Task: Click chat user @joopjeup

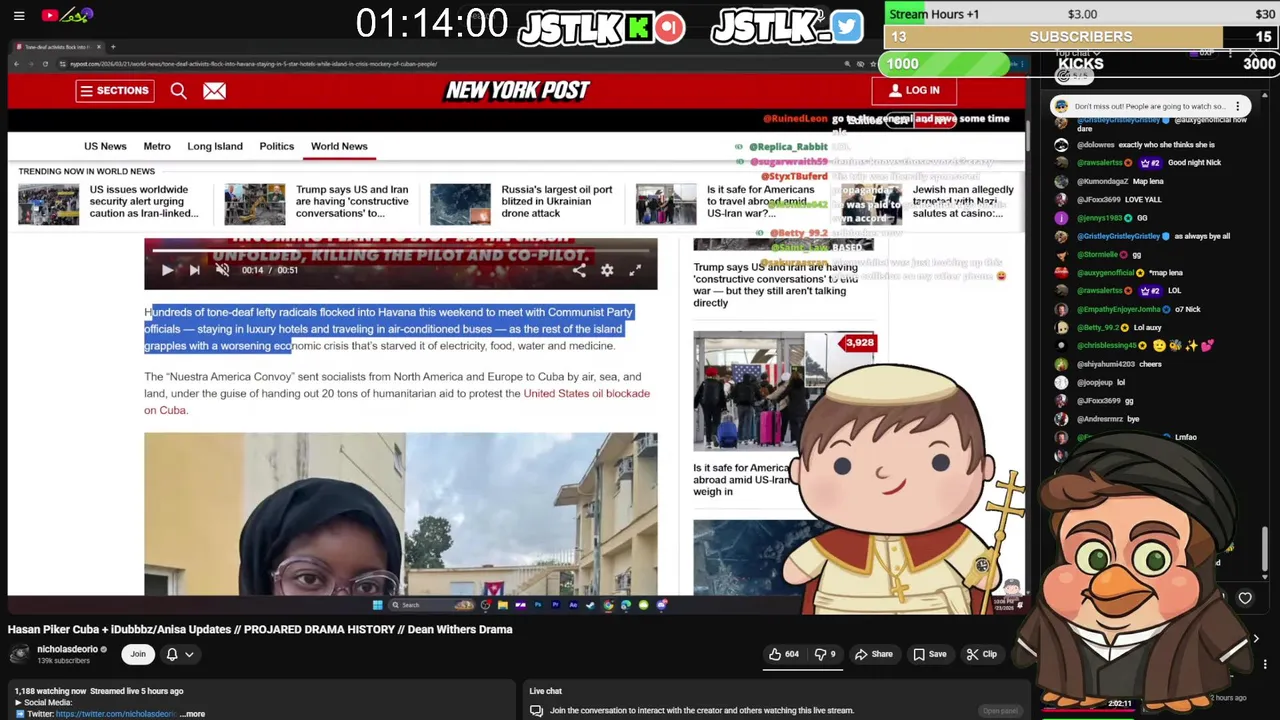Action: 1095,382
